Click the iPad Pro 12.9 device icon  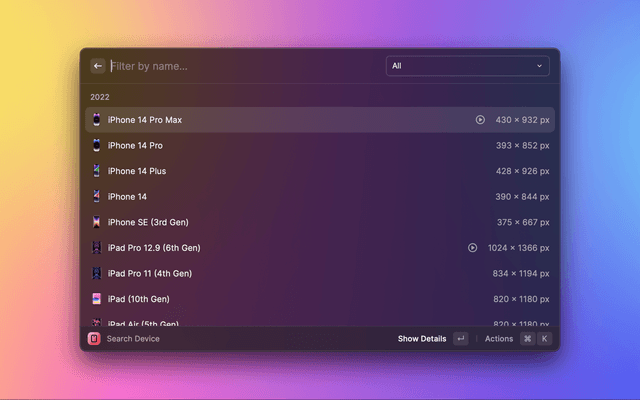[x=96, y=248]
